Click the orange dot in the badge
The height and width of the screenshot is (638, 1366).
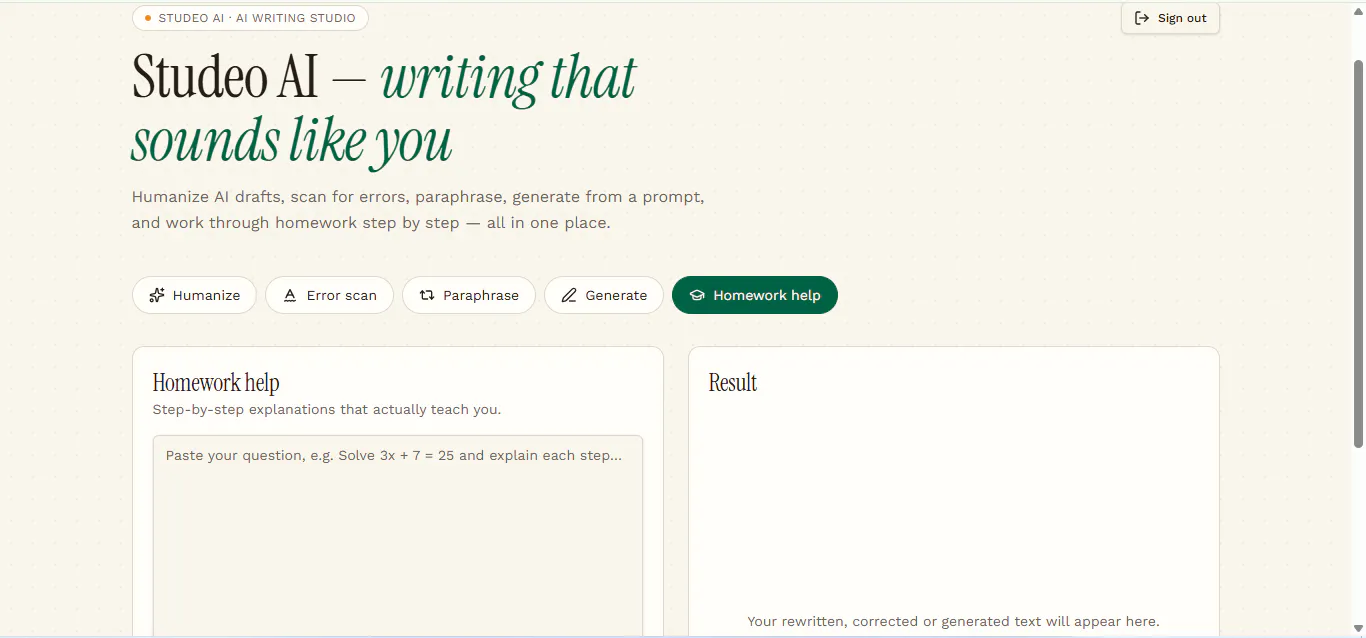tap(148, 18)
